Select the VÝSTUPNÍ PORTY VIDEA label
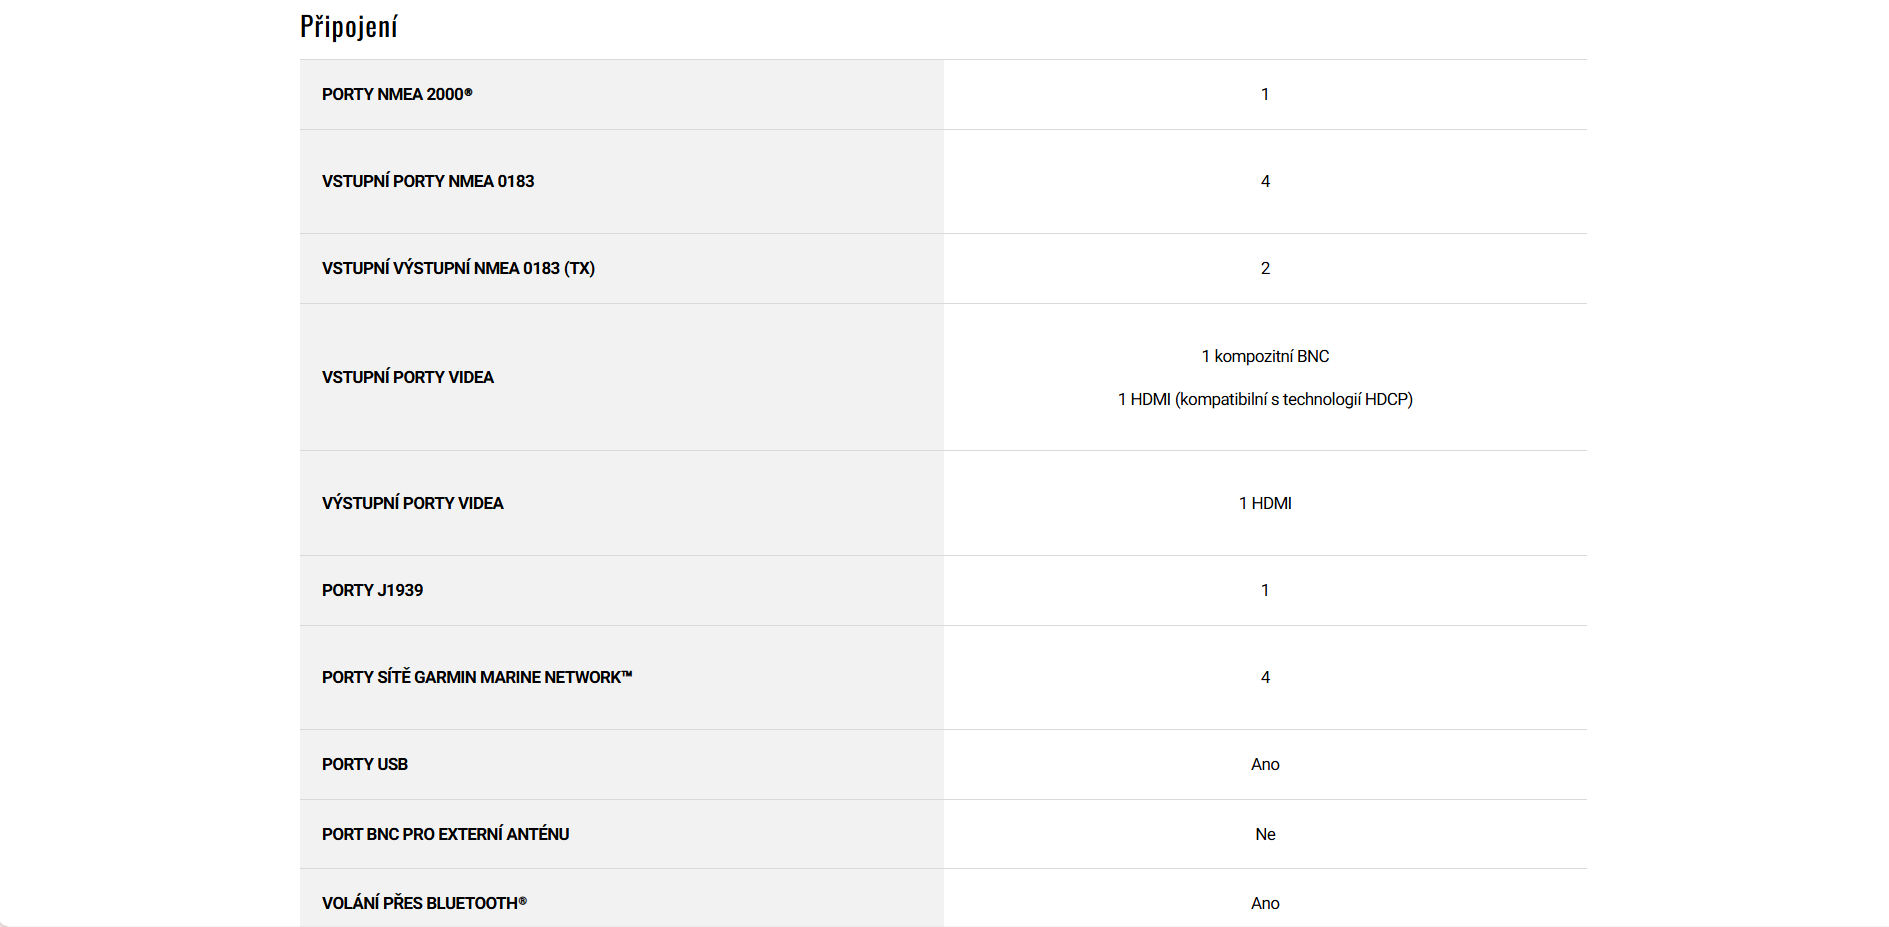Screen dimensions: 1889x927 coord(412,503)
